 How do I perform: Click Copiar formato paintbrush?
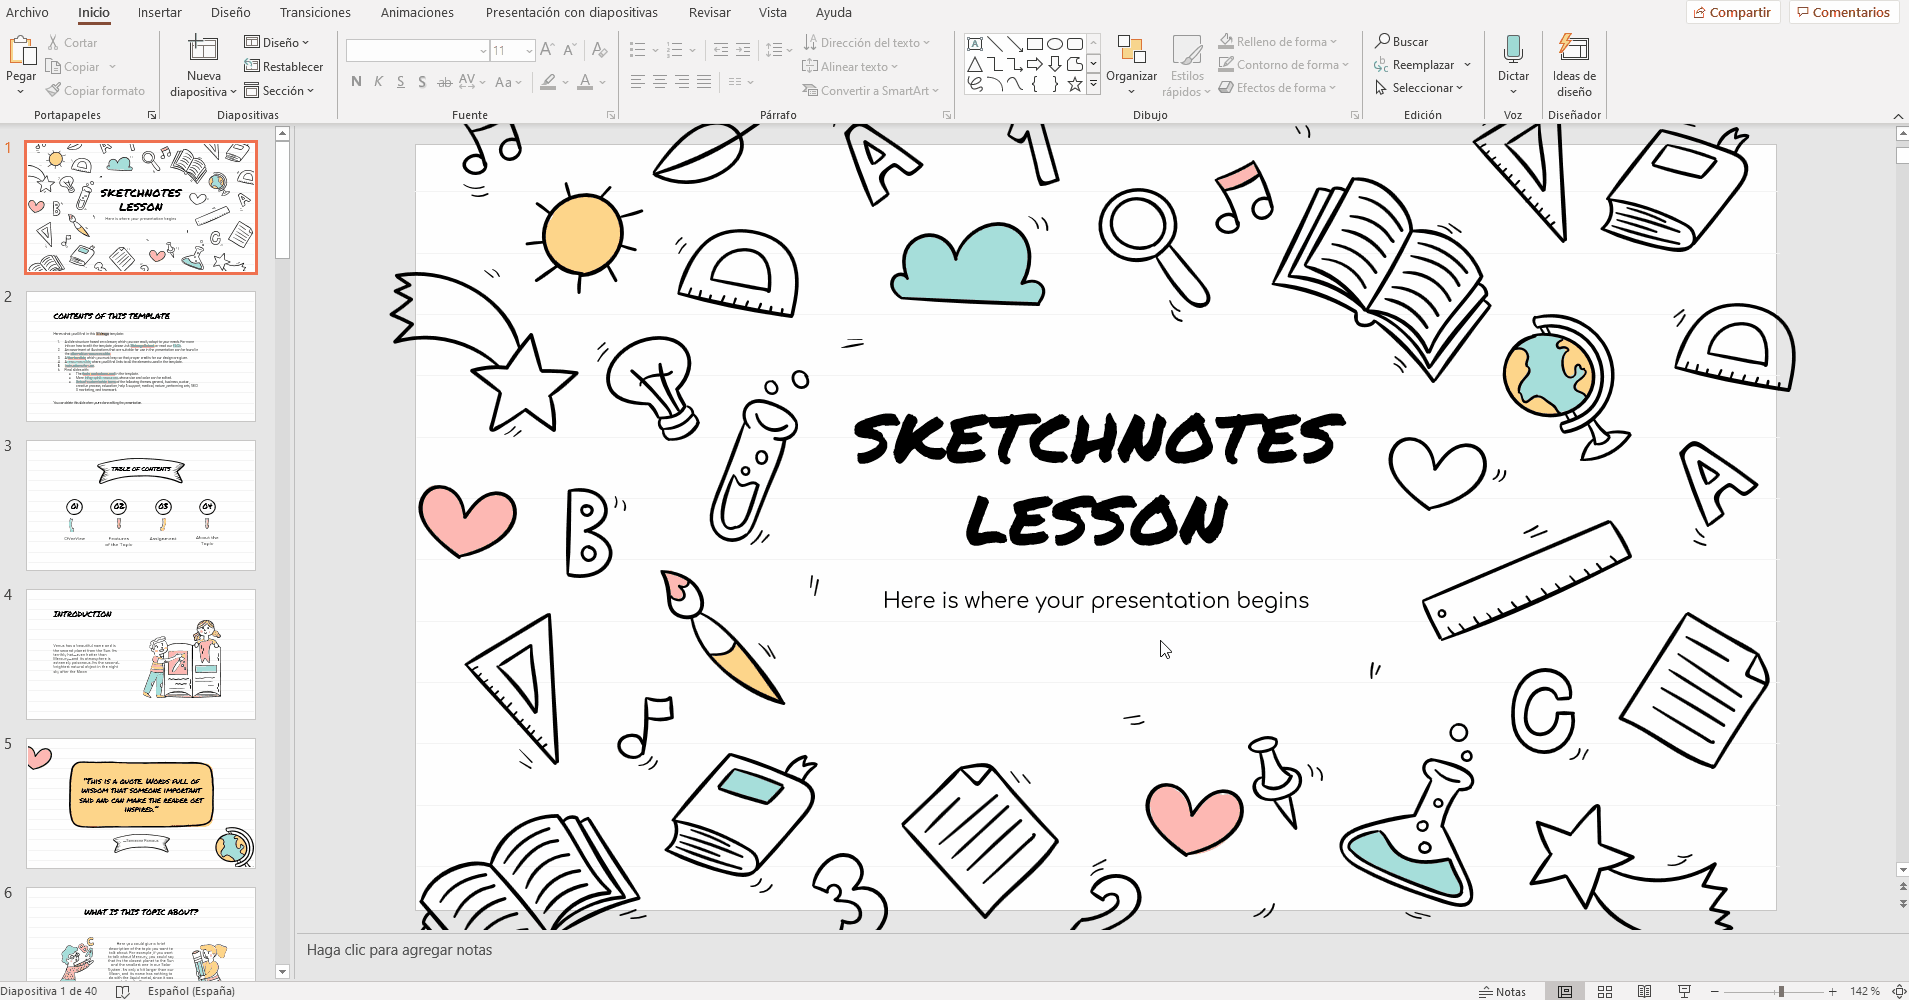(95, 91)
